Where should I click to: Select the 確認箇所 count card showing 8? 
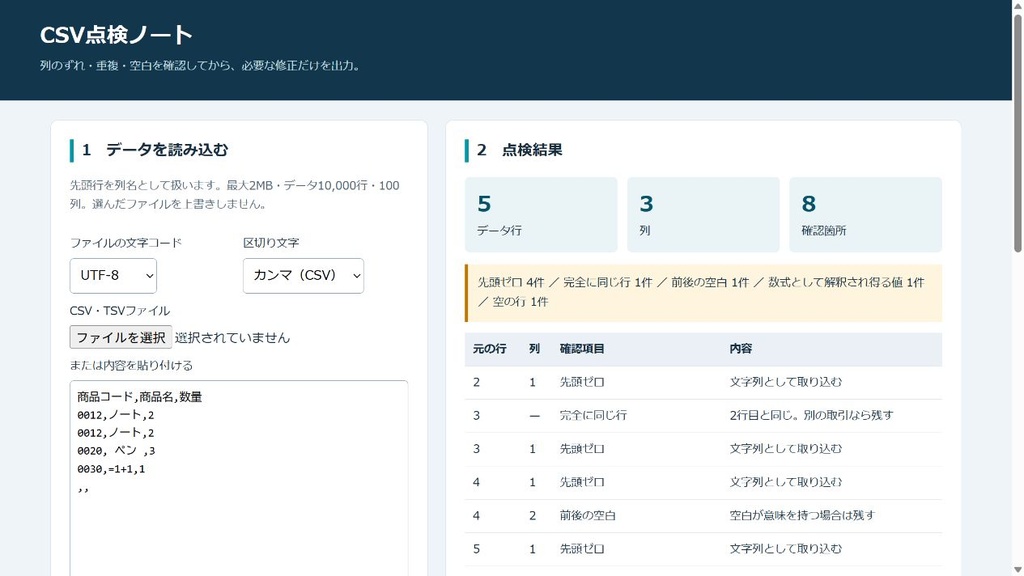865,214
